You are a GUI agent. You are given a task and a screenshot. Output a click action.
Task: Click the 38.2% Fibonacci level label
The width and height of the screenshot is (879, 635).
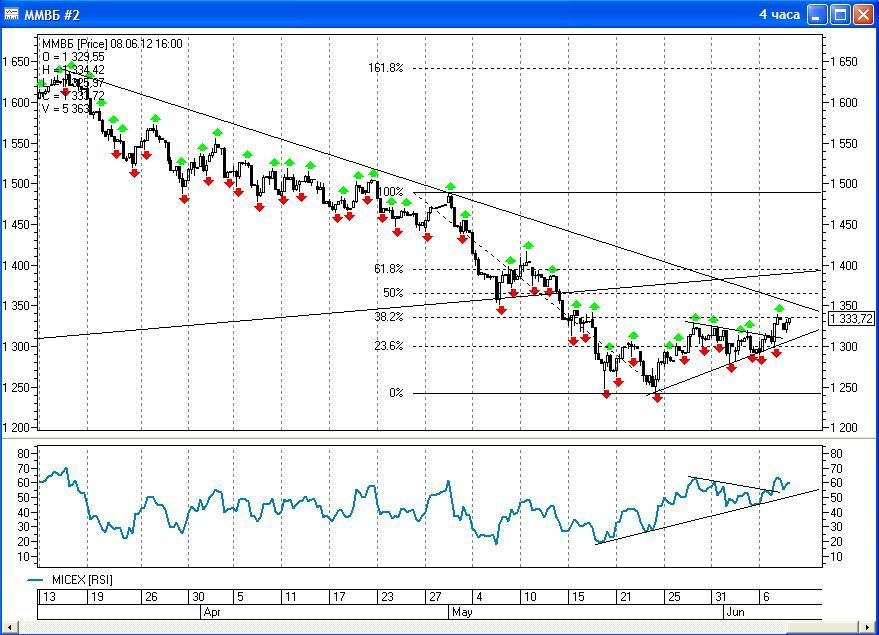pyautogui.click(x=388, y=317)
